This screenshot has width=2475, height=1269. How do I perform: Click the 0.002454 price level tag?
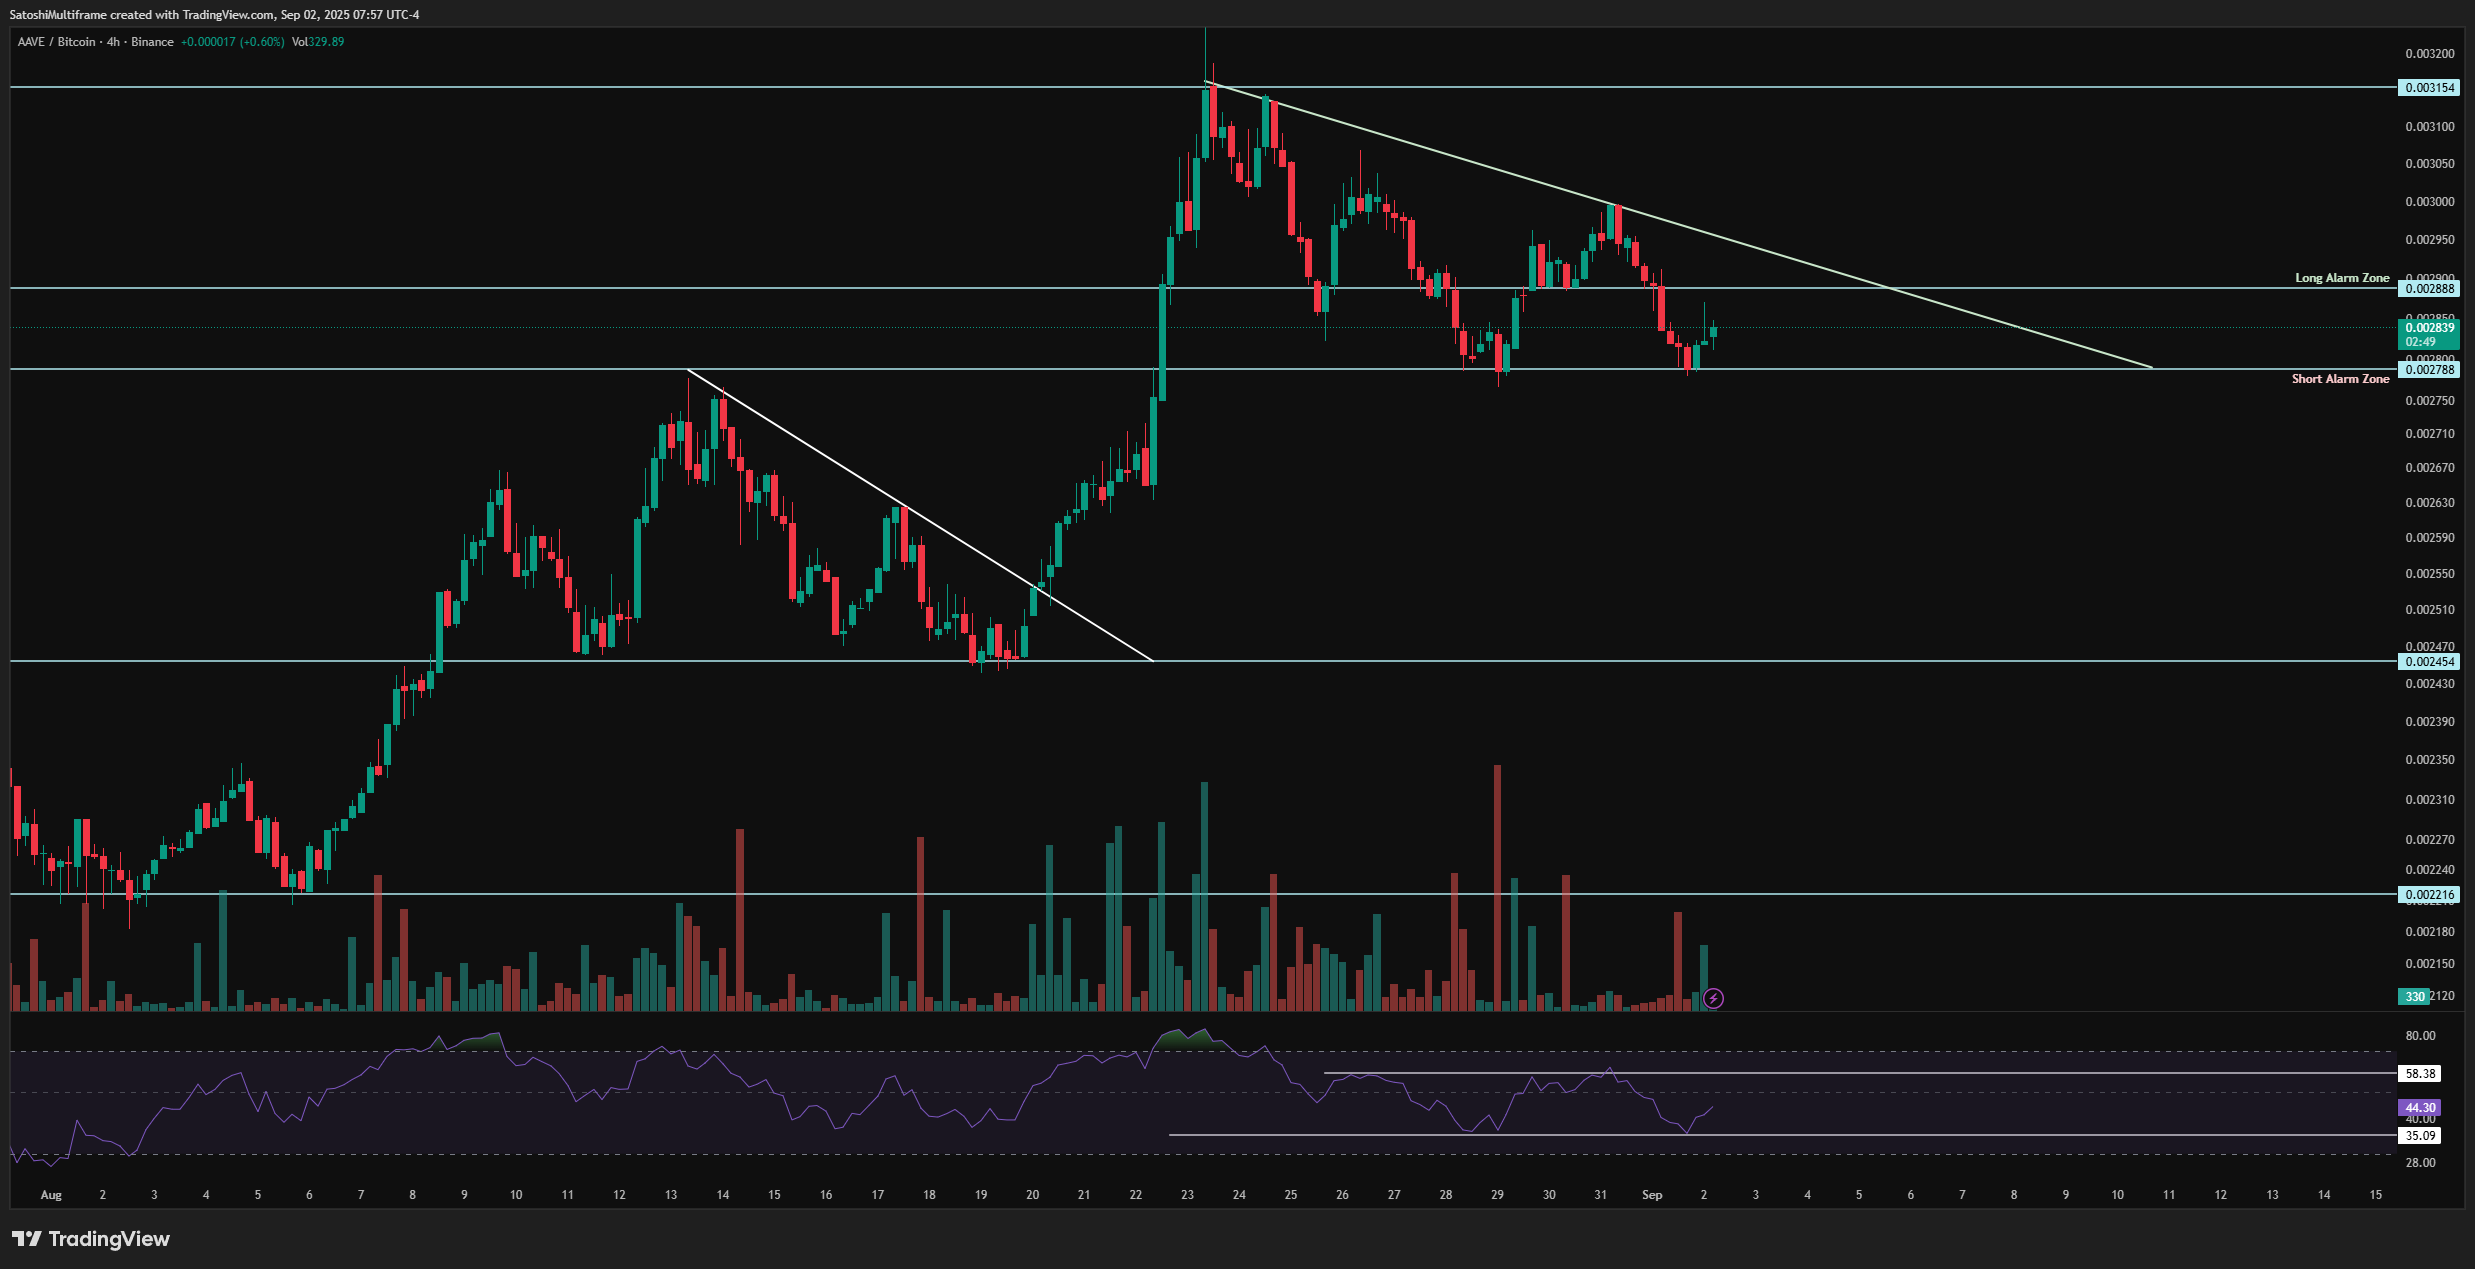pyautogui.click(x=2429, y=662)
